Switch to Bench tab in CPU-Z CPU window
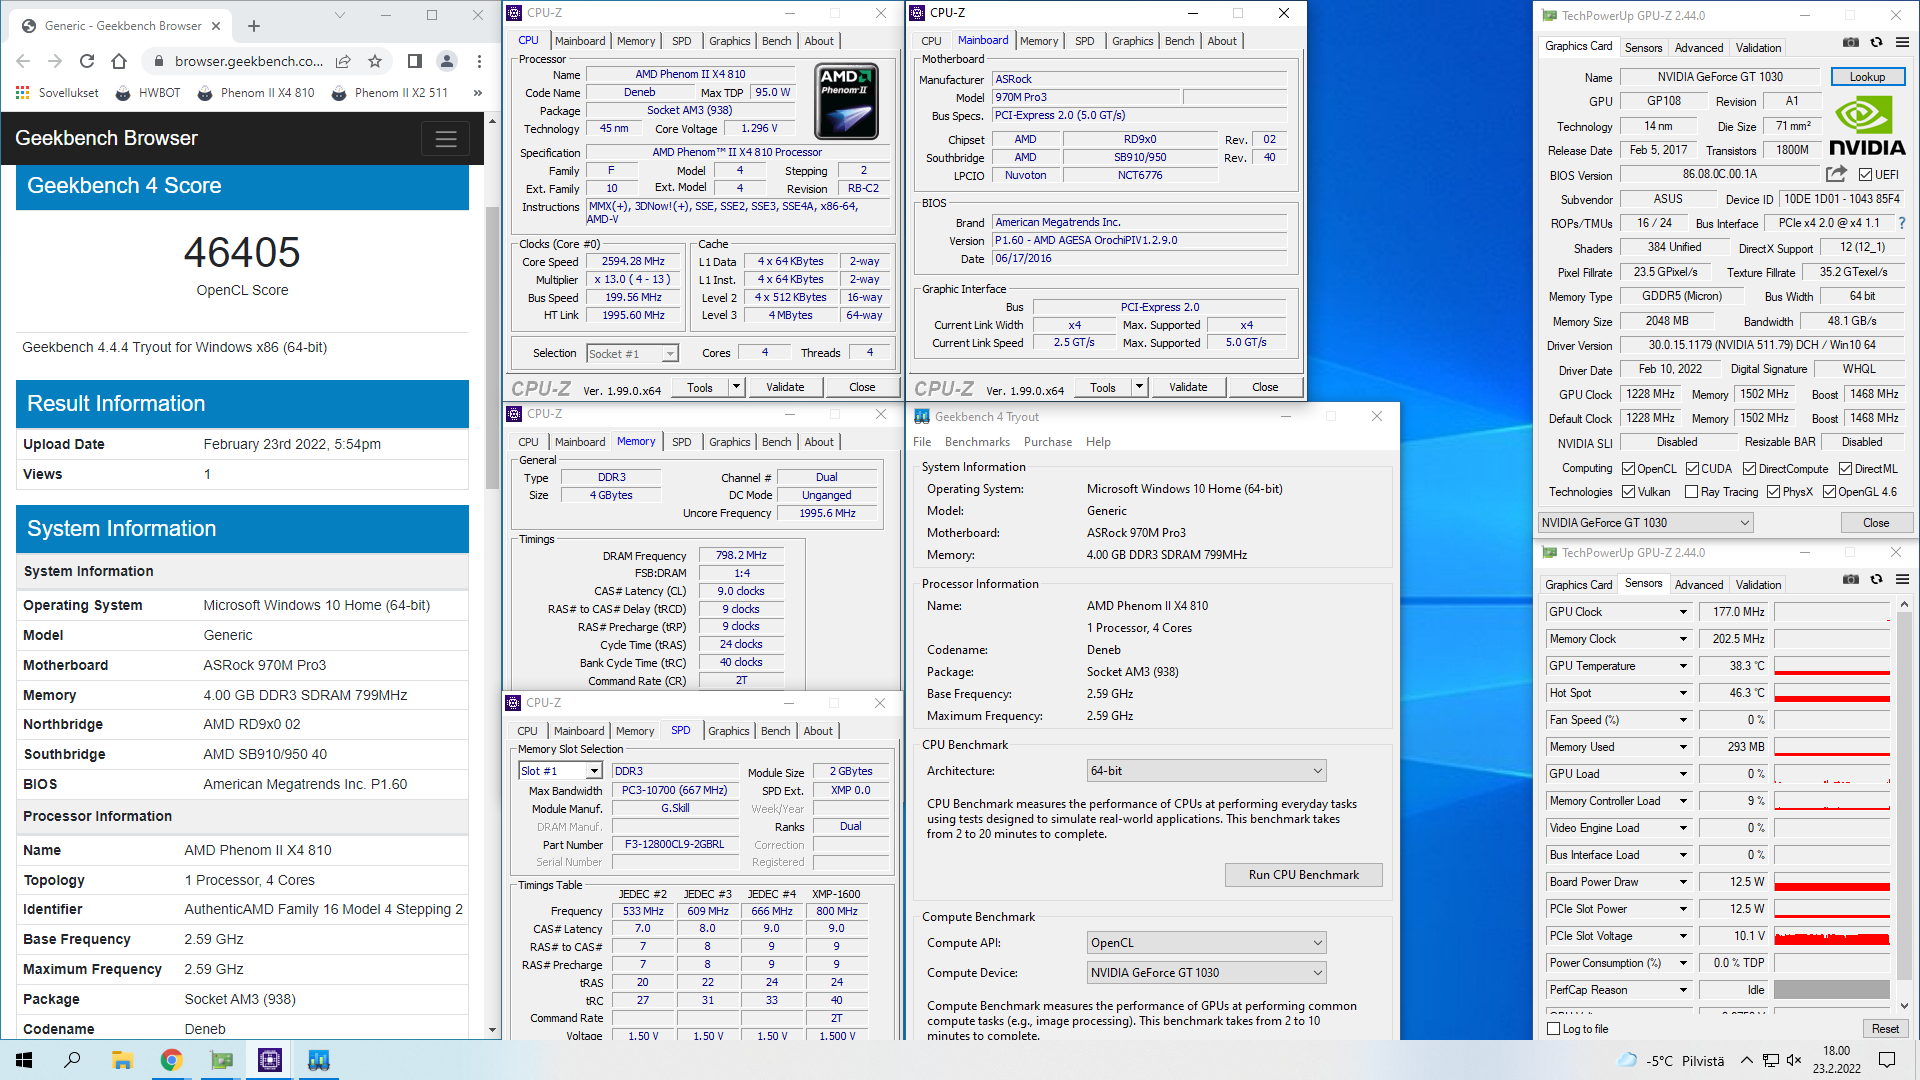This screenshot has height=1080, width=1920. [x=776, y=41]
